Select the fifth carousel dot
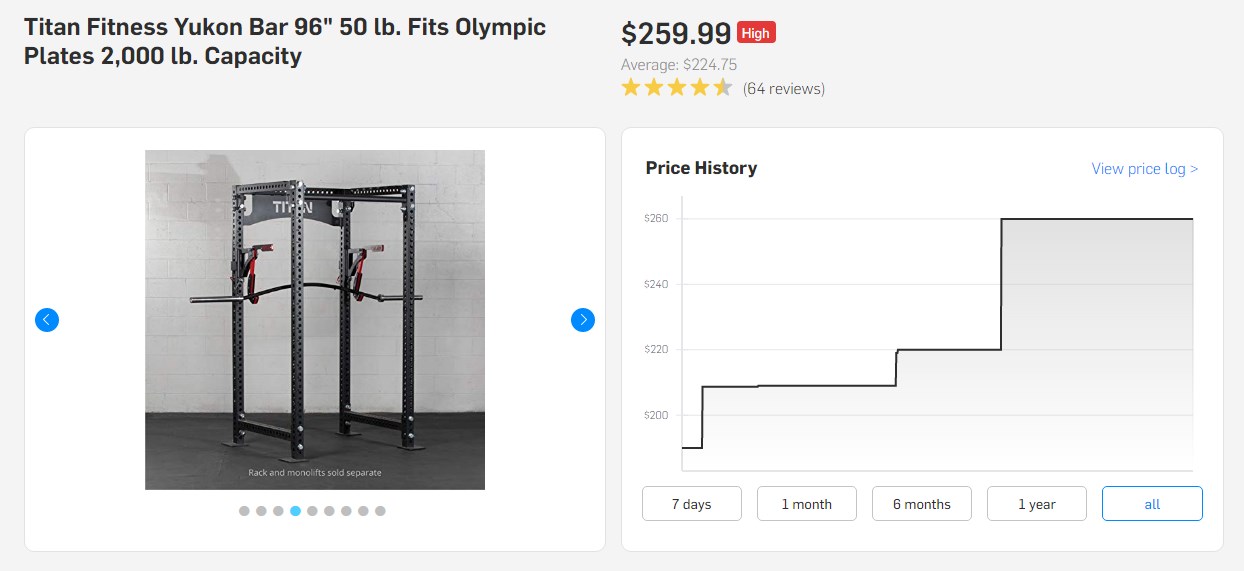Screen dimensions: 1244x571 pos(312,511)
